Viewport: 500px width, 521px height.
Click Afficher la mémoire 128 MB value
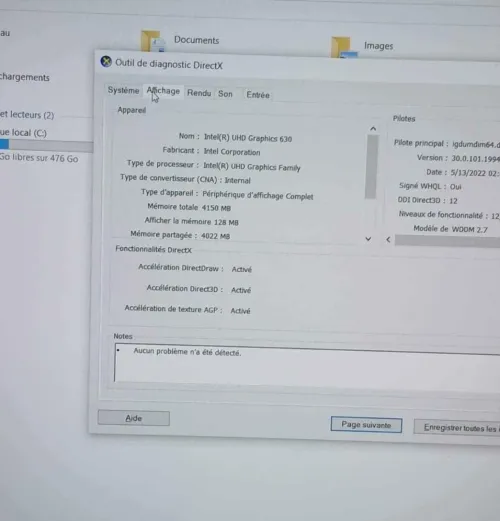click(226, 222)
